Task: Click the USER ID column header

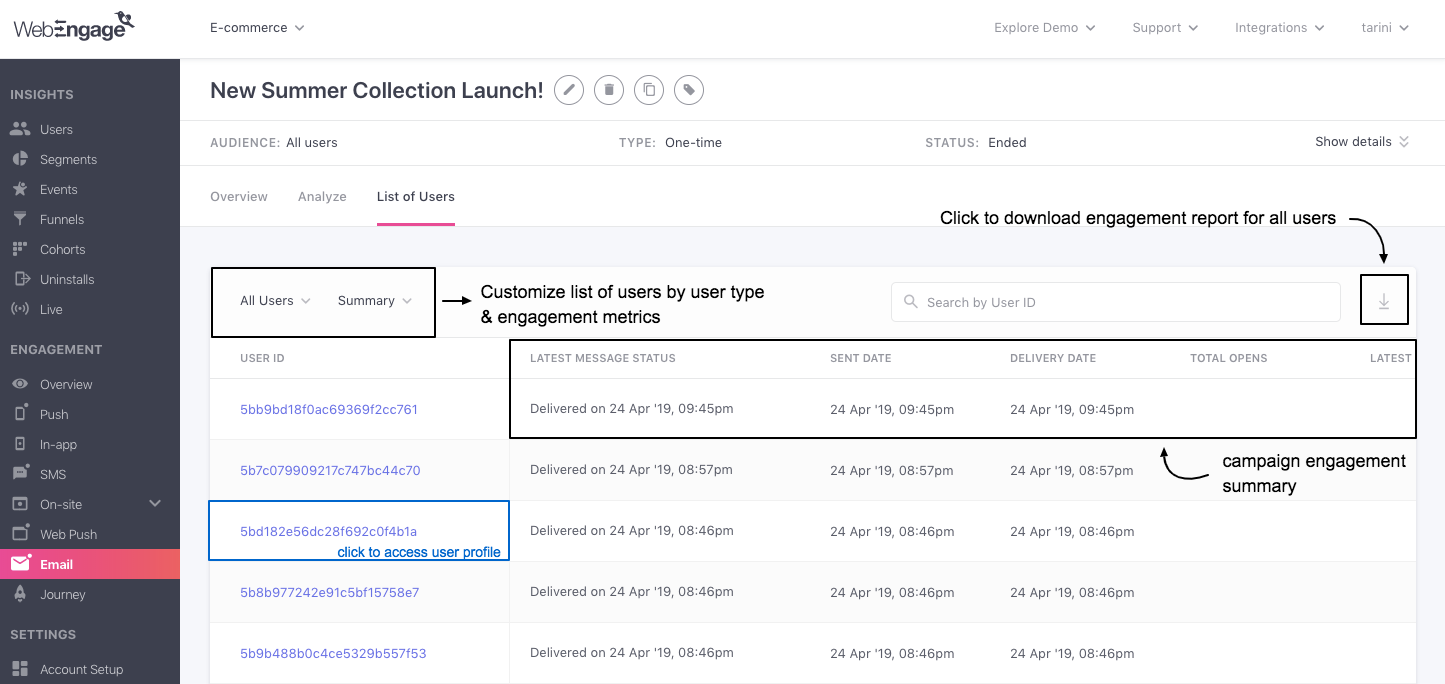Action: tap(262, 358)
